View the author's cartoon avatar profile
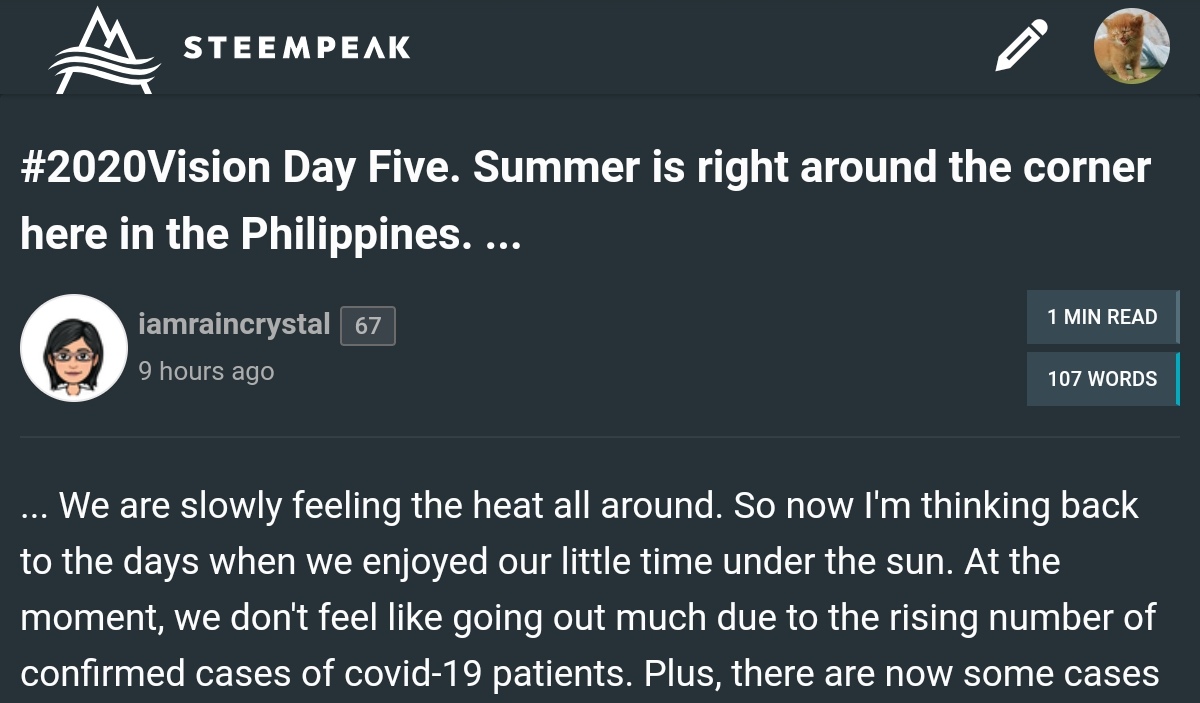The height and width of the screenshot is (703, 1200). [x=74, y=348]
